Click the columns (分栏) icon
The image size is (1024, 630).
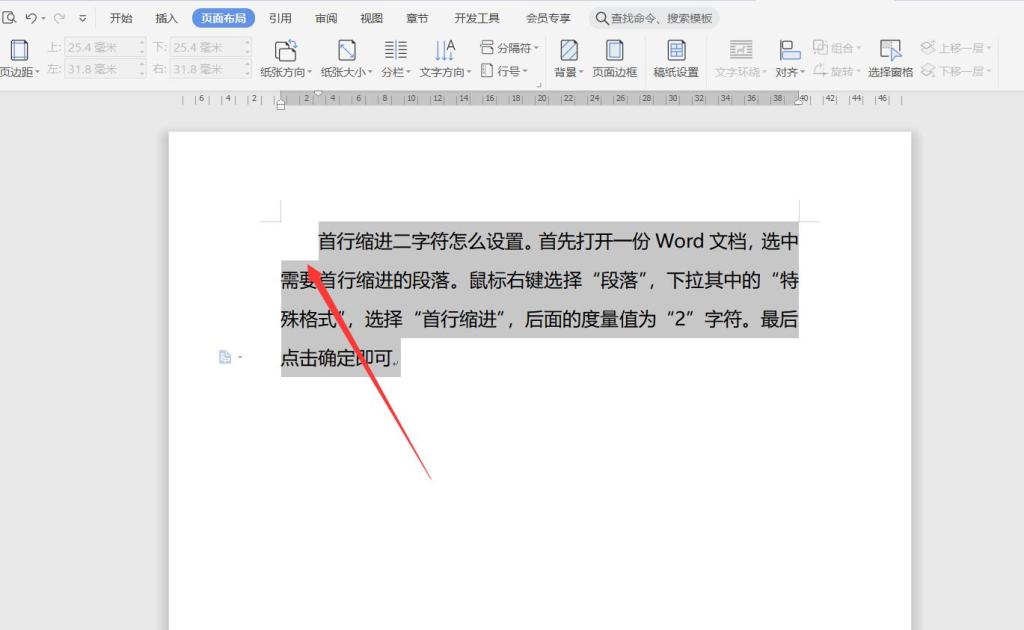click(x=395, y=50)
